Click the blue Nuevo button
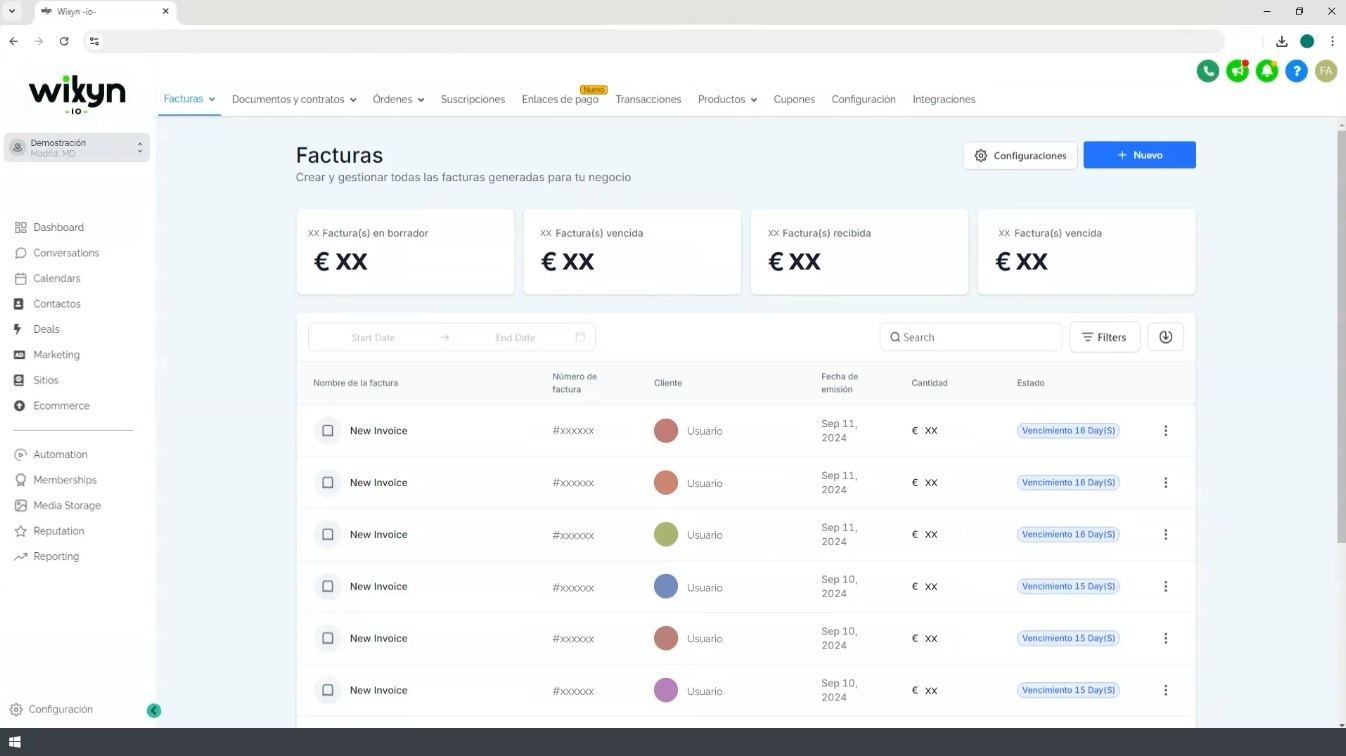 click(x=1139, y=155)
